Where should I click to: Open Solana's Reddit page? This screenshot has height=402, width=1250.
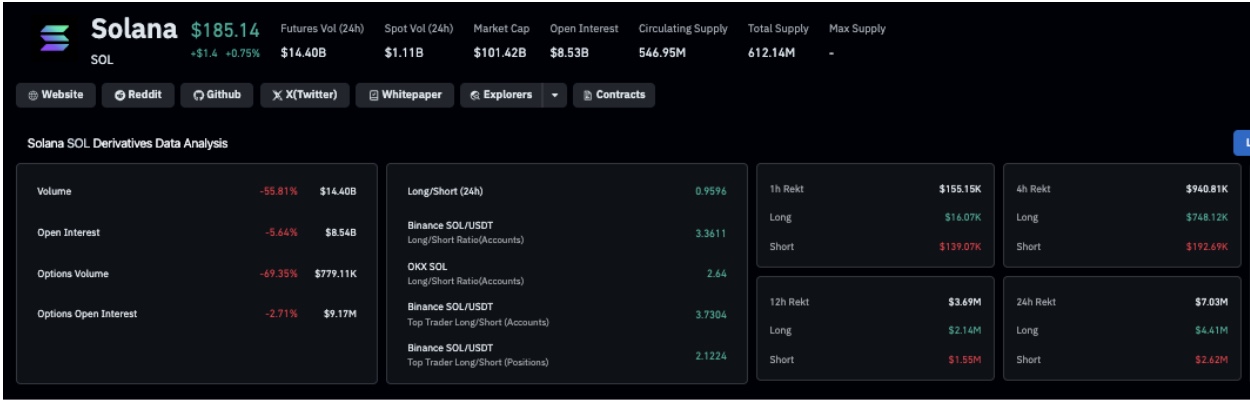[139, 95]
